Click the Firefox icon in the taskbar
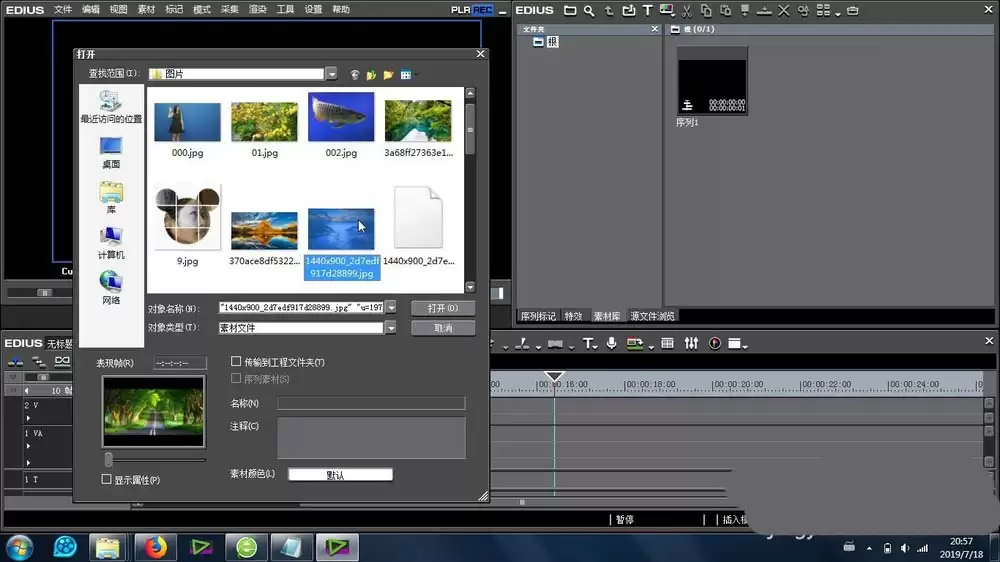The height and width of the screenshot is (562, 1000). (x=156, y=547)
